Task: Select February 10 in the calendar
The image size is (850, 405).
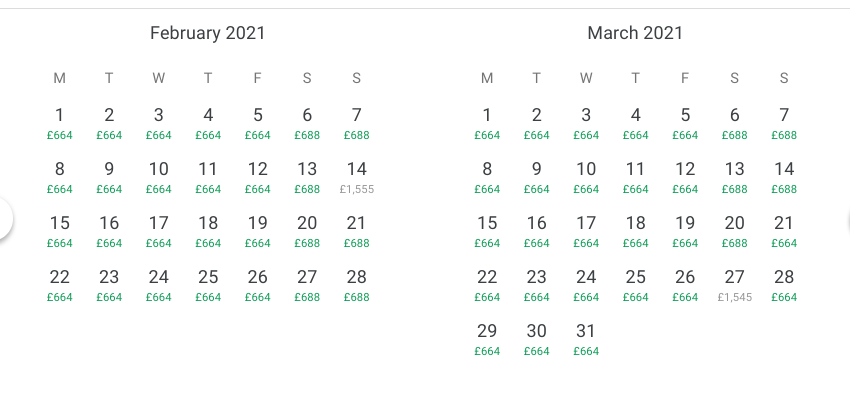Action: click(x=158, y=176)
